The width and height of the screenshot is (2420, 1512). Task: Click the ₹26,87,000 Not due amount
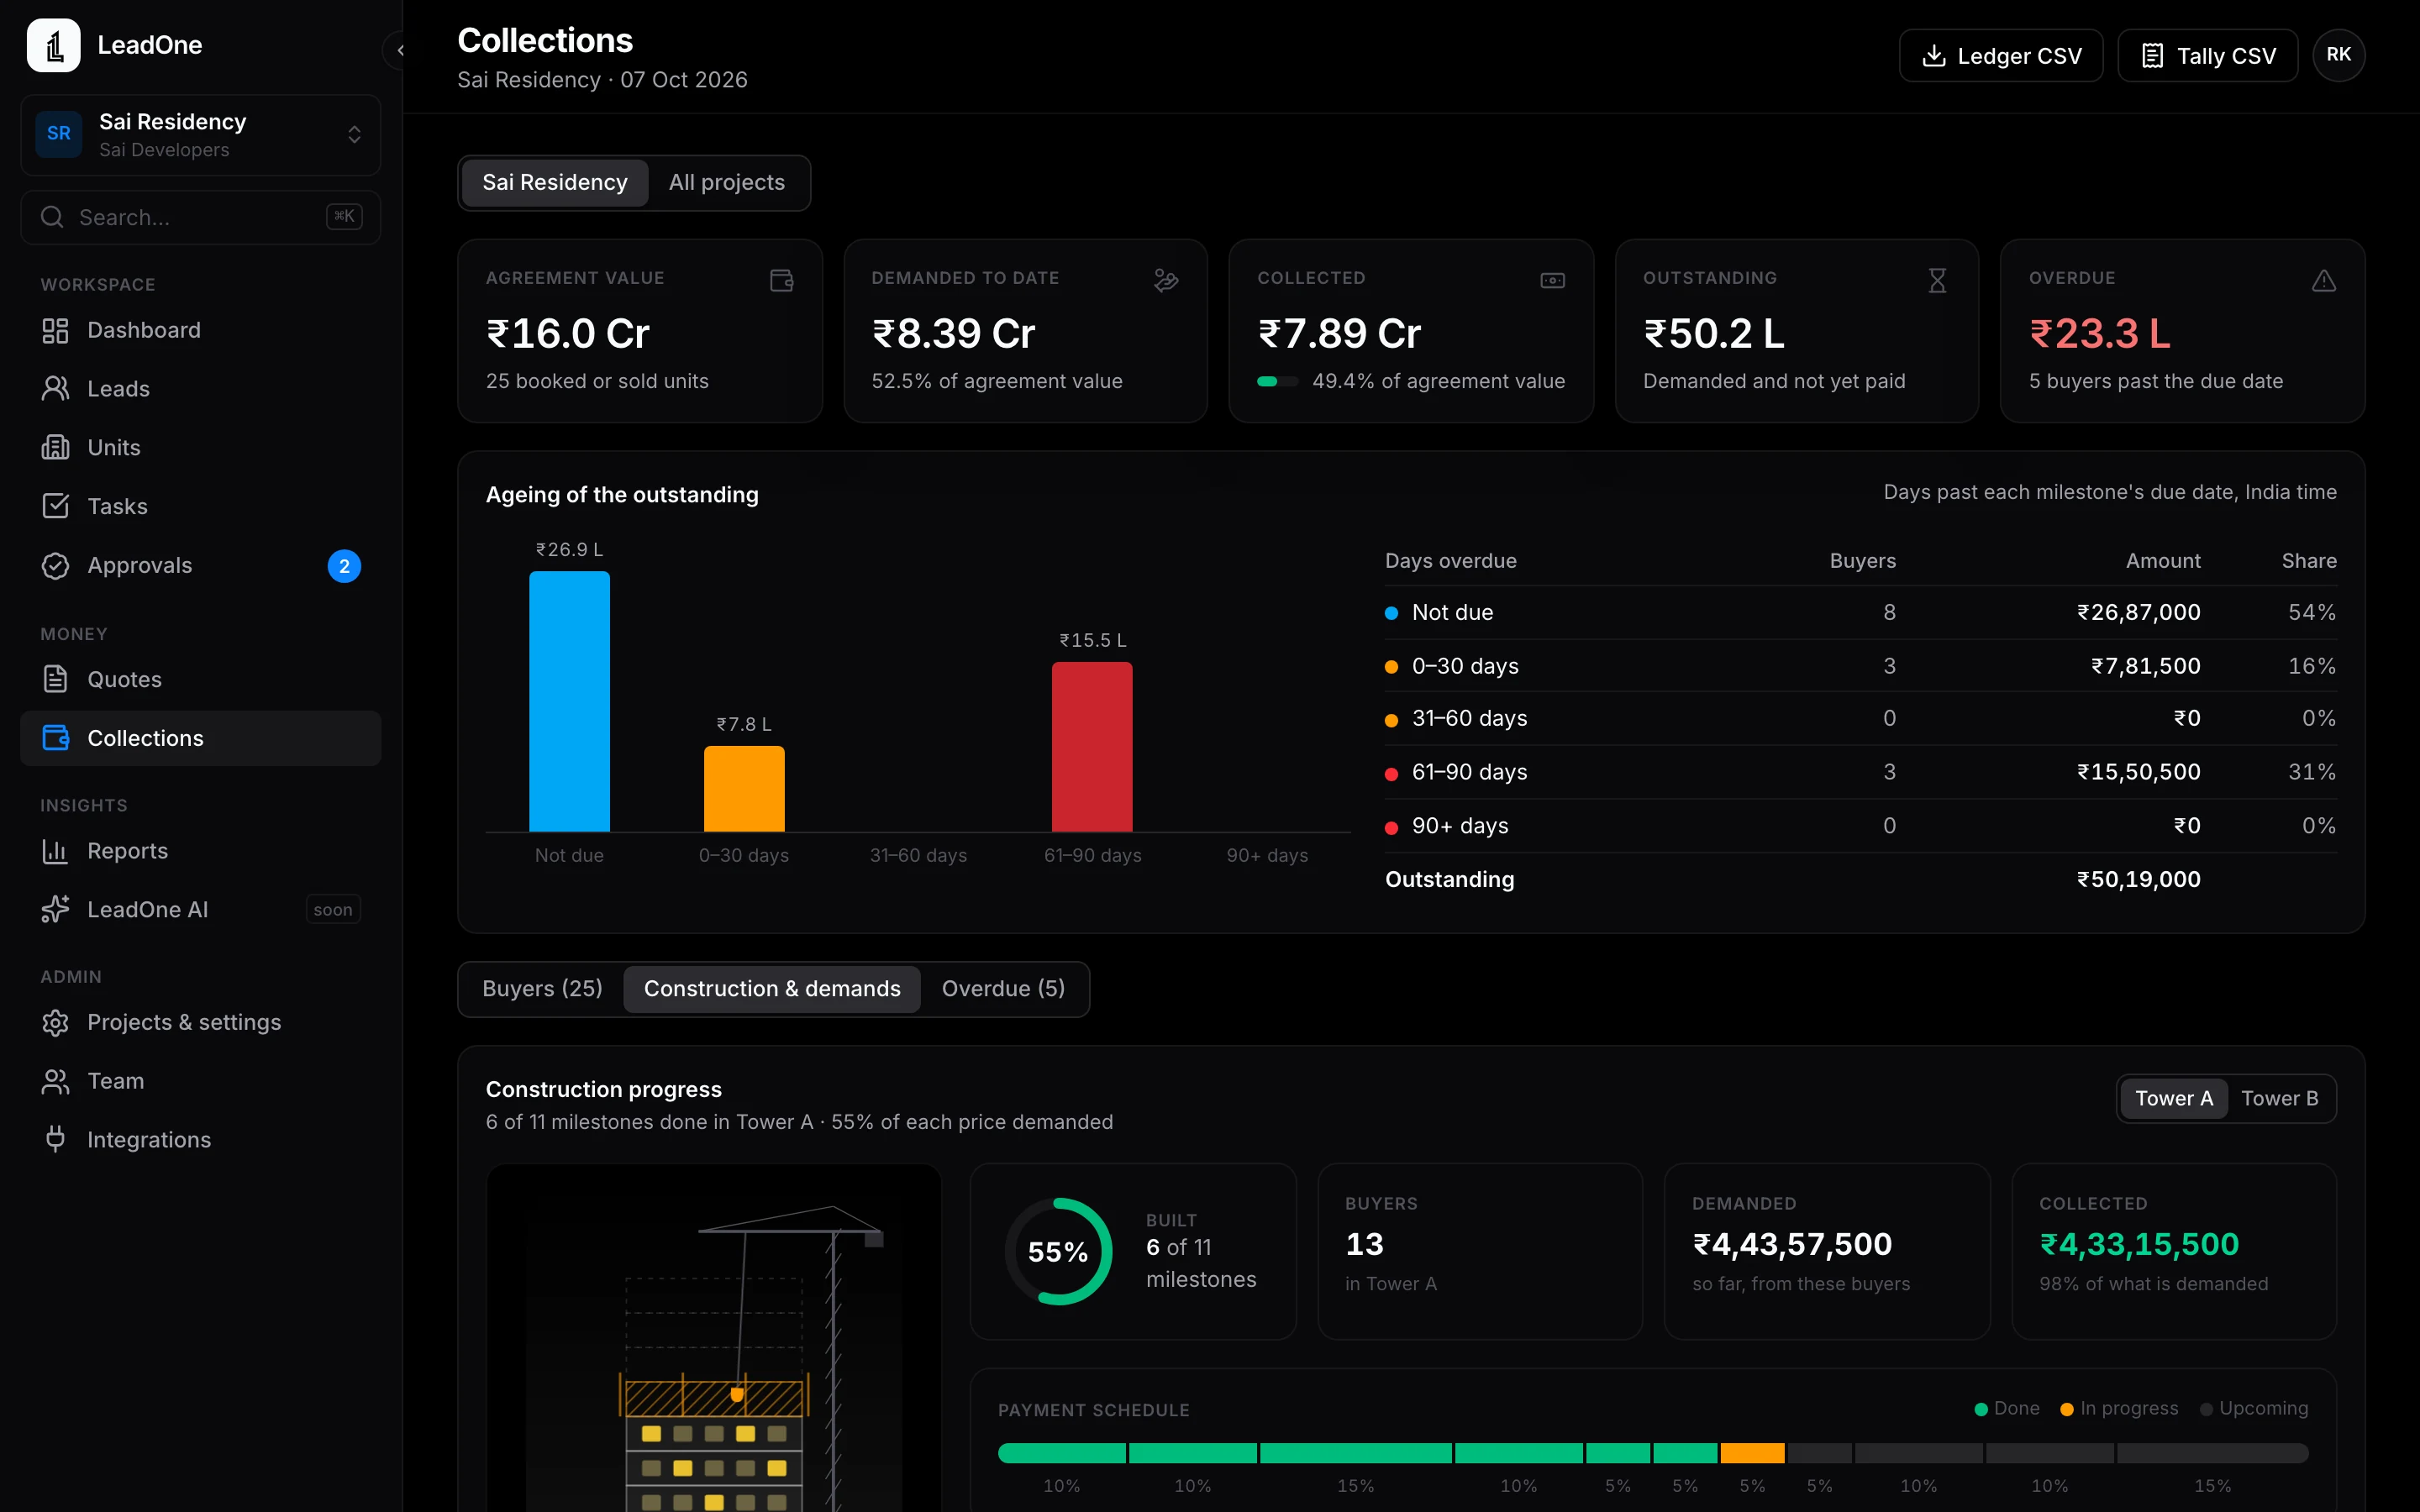(2139, 612)
